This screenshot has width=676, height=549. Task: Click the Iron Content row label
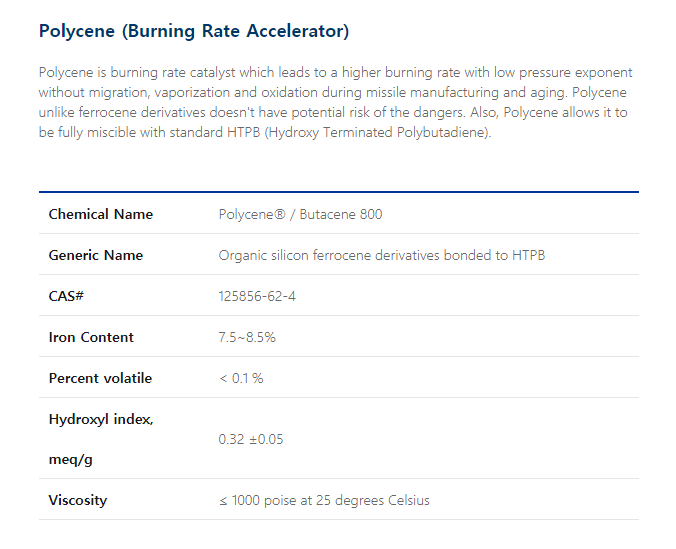pyautogui.click(x=91, y=337)
